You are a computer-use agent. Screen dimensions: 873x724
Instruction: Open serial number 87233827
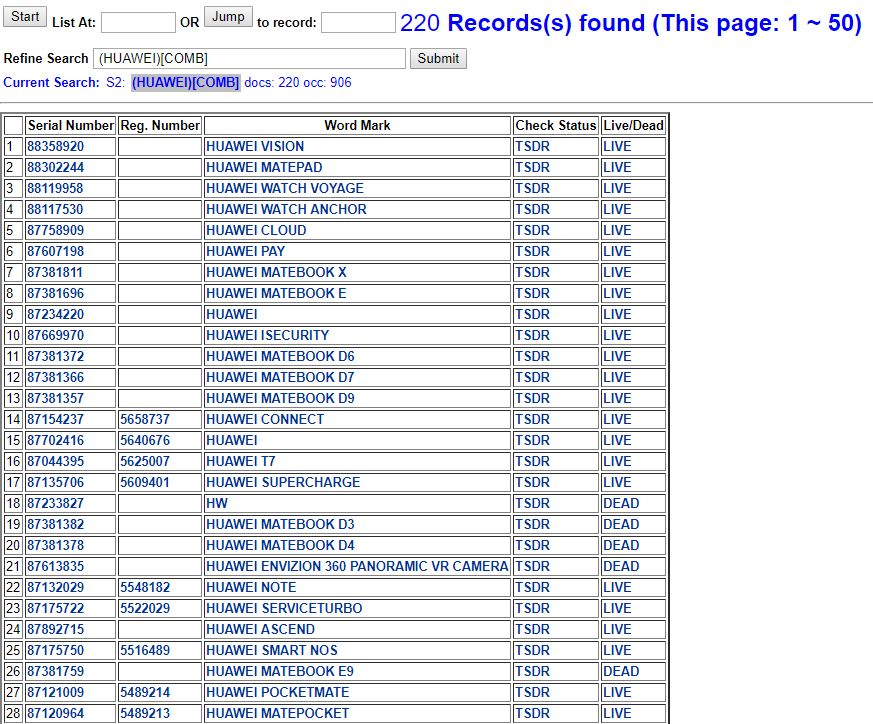tap(55, 503)
